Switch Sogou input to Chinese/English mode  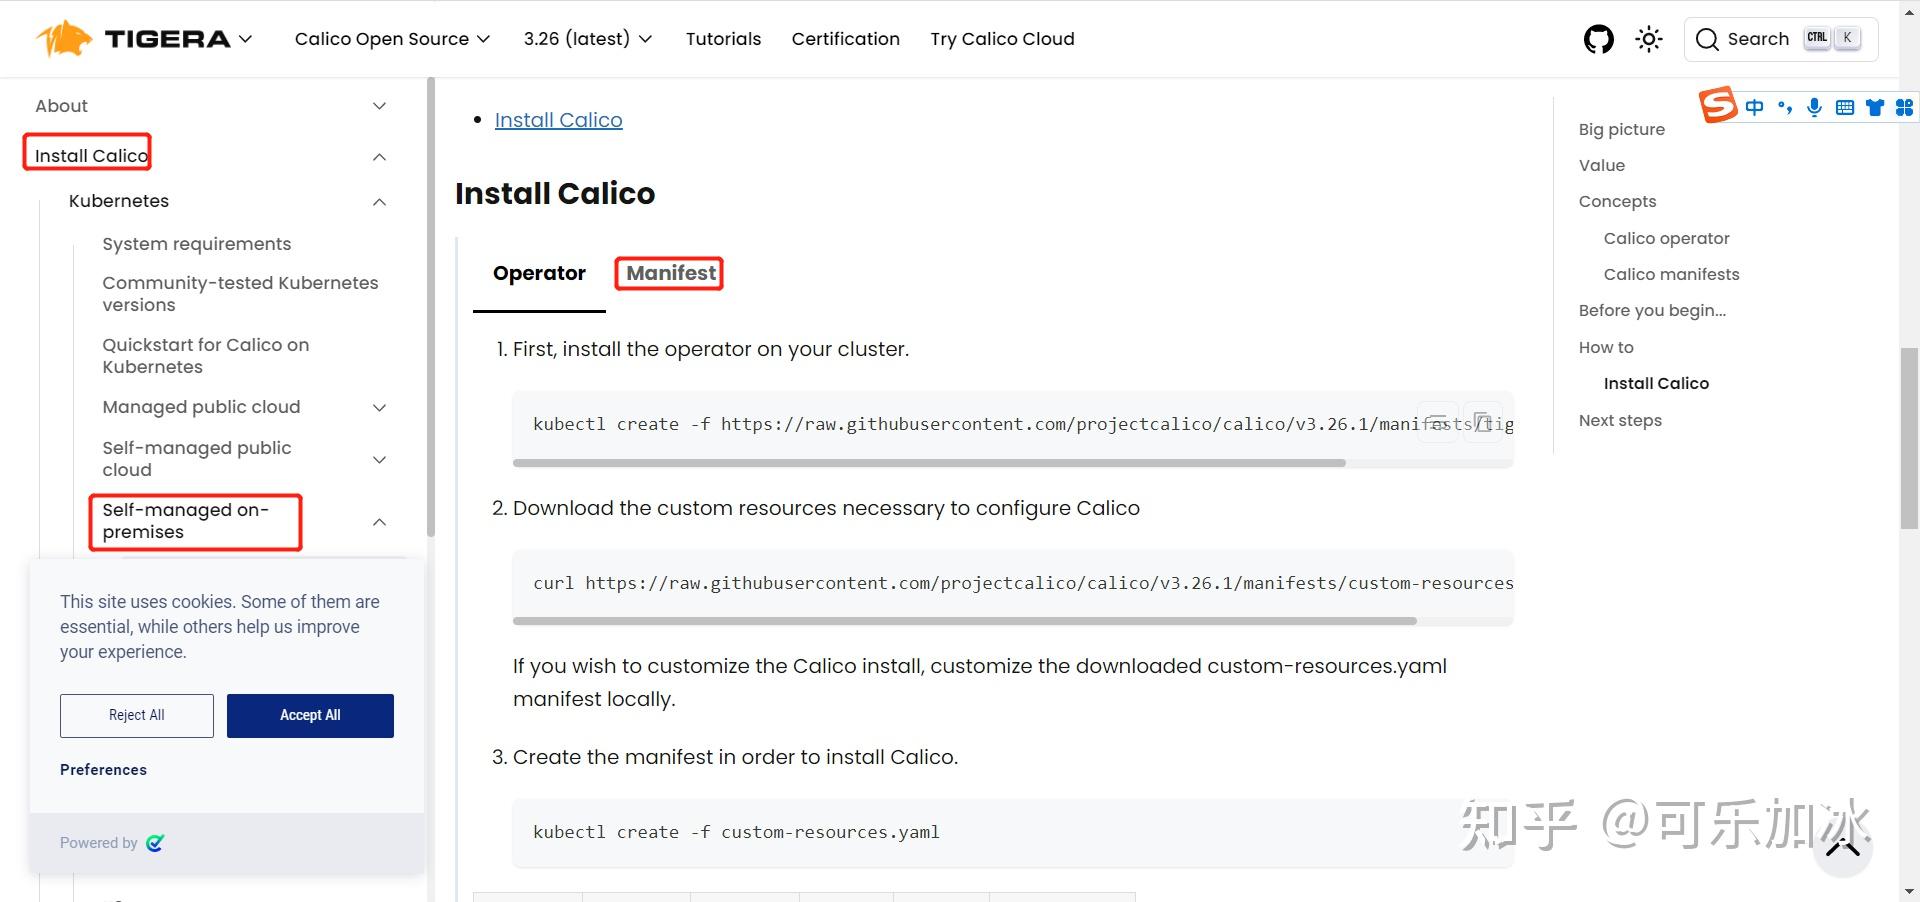pos(1755,107)
